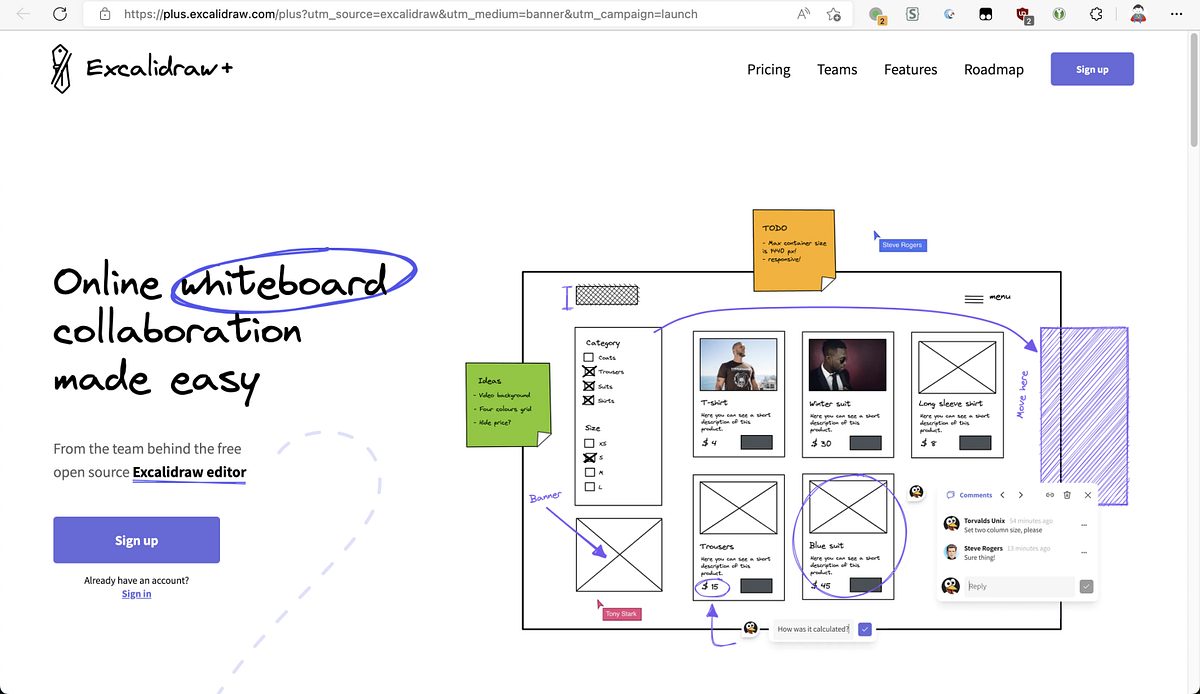This screenshot has width=1200, height=694.
Task: Confirm 'How was it calculated?' with purple check
Action: click(865, 629)
